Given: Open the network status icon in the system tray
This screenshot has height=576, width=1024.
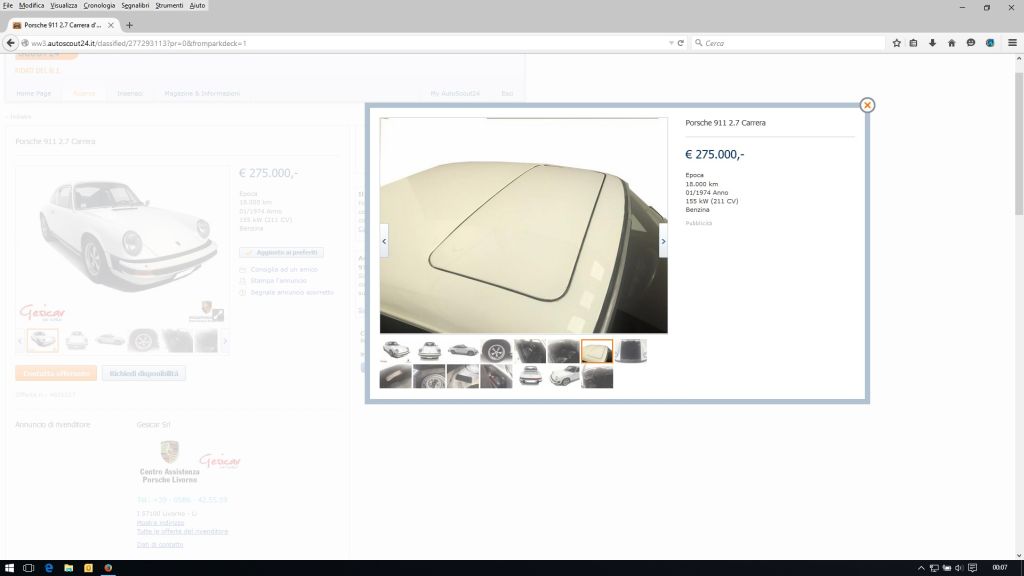Looking at the screenshot, I should click(934, 568).
